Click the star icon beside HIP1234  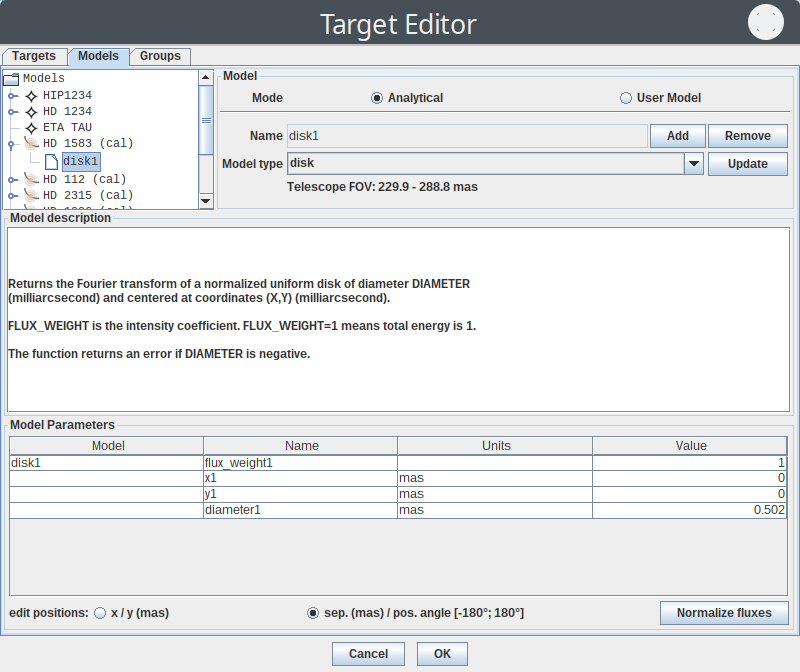pyautogui.click(x=31, y=95)
